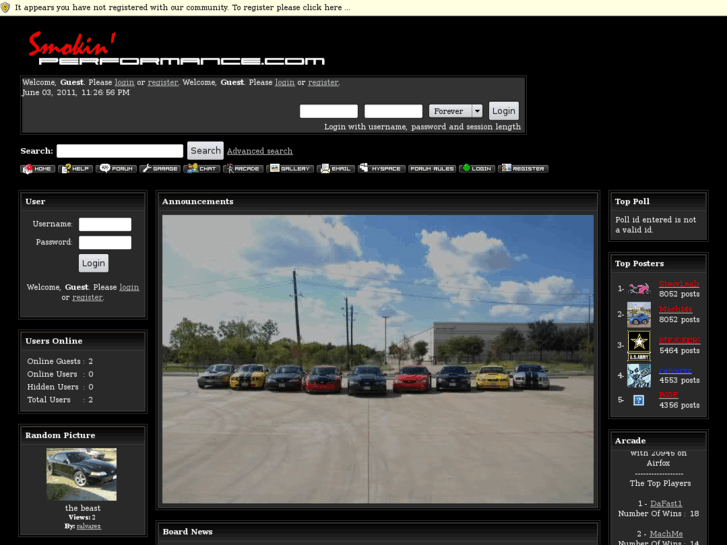Open the Email nav button
This screenshot has height=545, width=727.
(x=336, y=168)
